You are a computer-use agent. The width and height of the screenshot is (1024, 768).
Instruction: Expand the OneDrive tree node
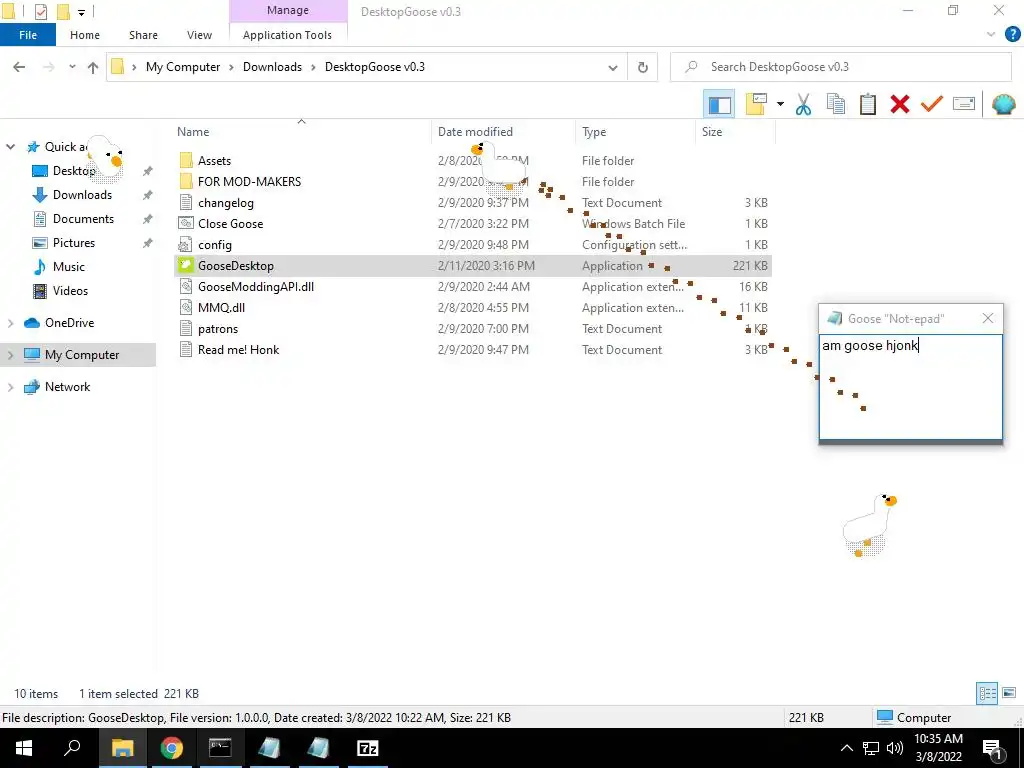(x=10, y=323)
